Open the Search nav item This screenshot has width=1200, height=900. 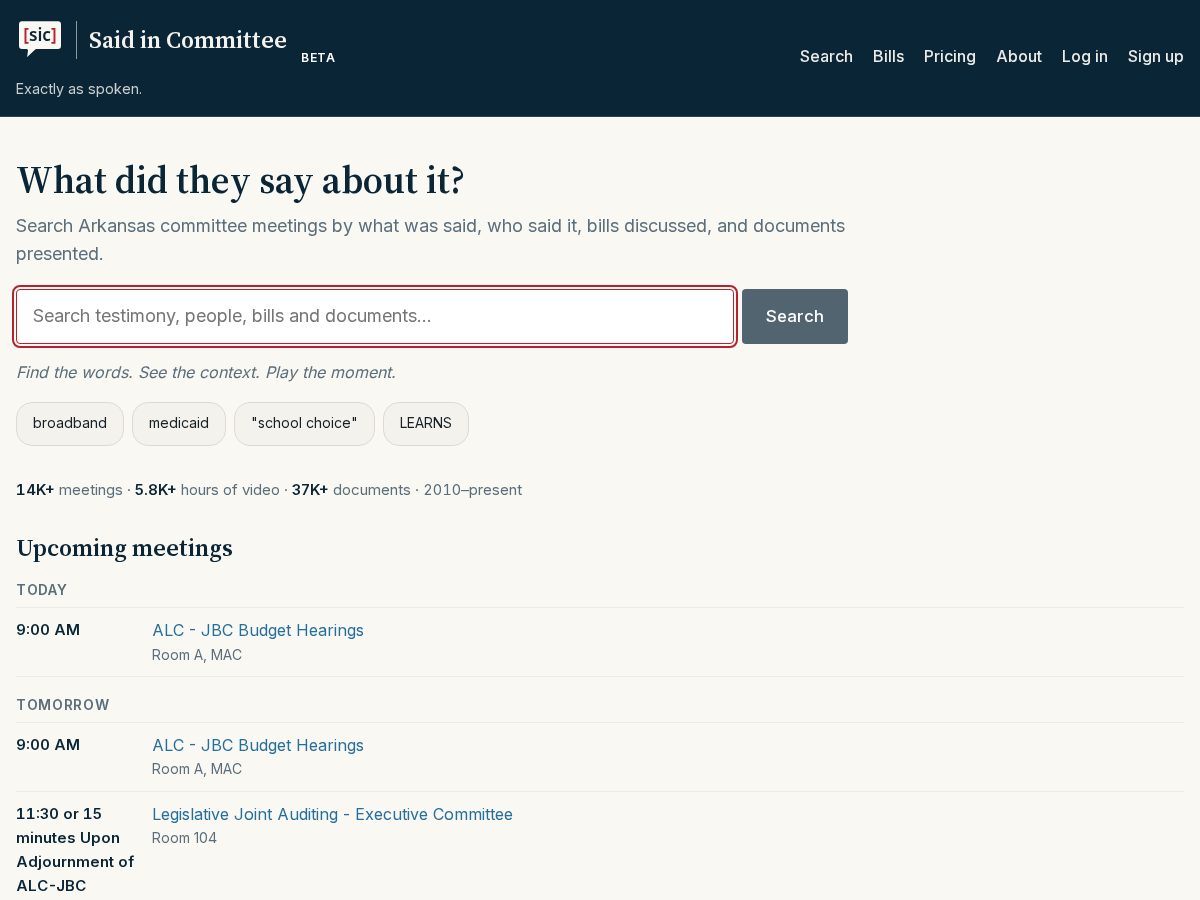(x=826, y=56)
